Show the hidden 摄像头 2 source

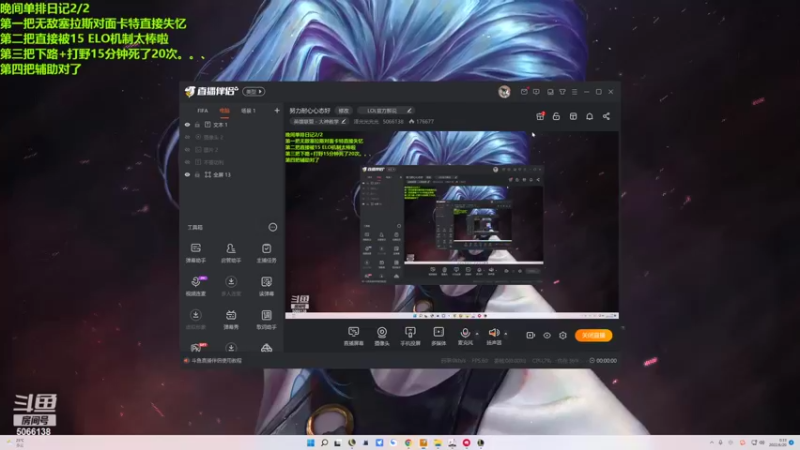click(x=187, y=137)
